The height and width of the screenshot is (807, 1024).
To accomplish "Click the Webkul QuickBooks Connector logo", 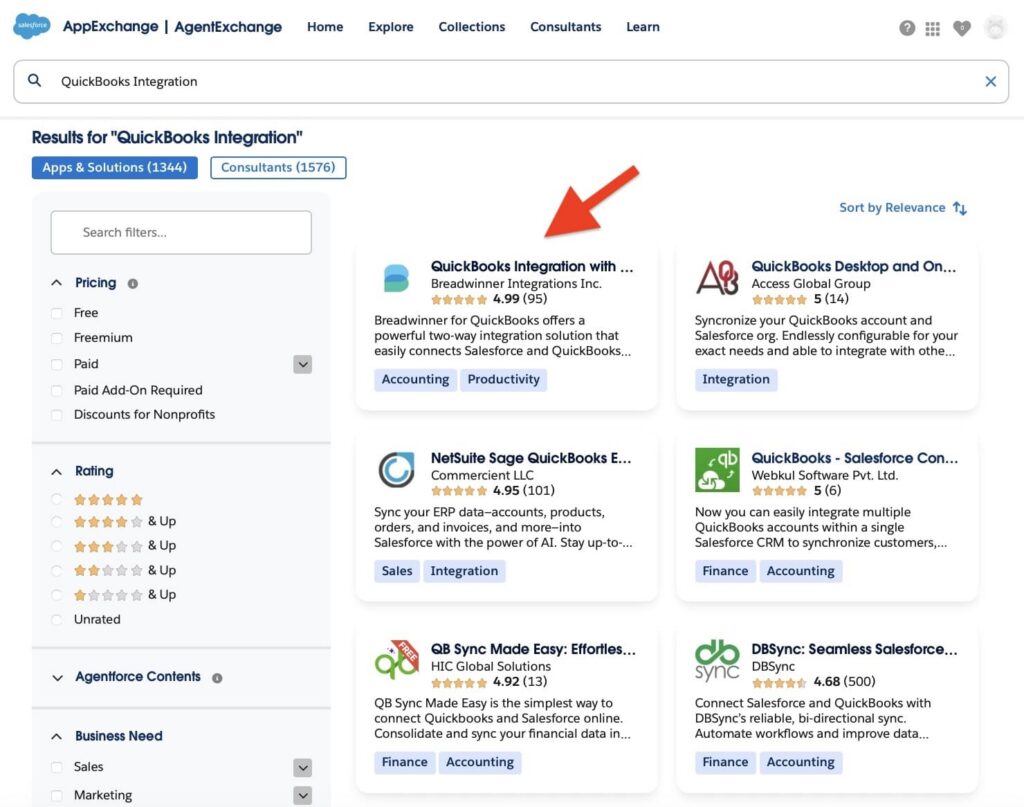I will pyautogui.click(x=716, y=470).
